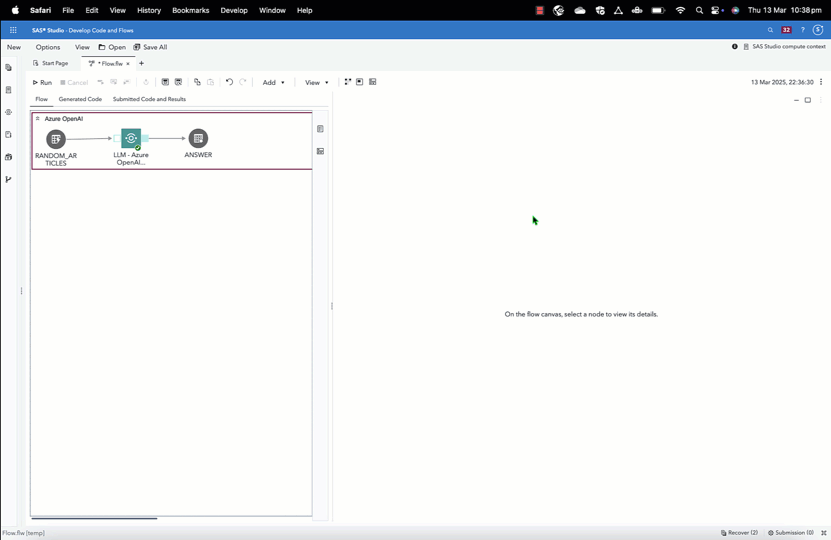Select the LLM - Azure OpenAI step node

click(131, 138)
